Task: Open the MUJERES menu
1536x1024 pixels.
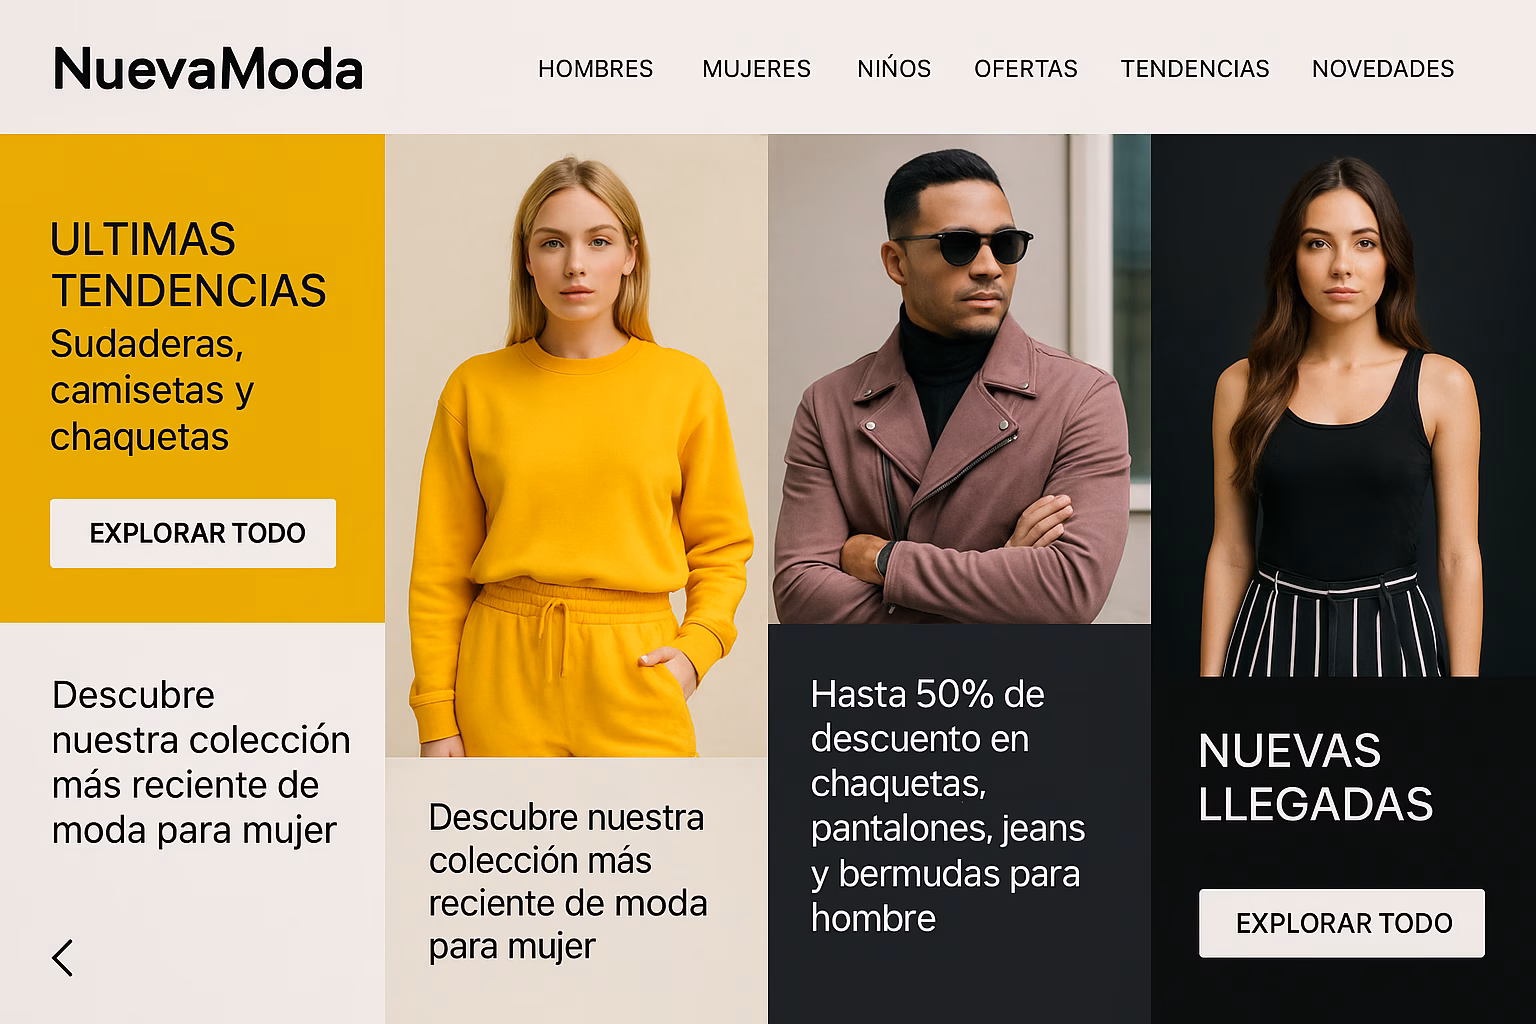Action: [x=756, y=69]
